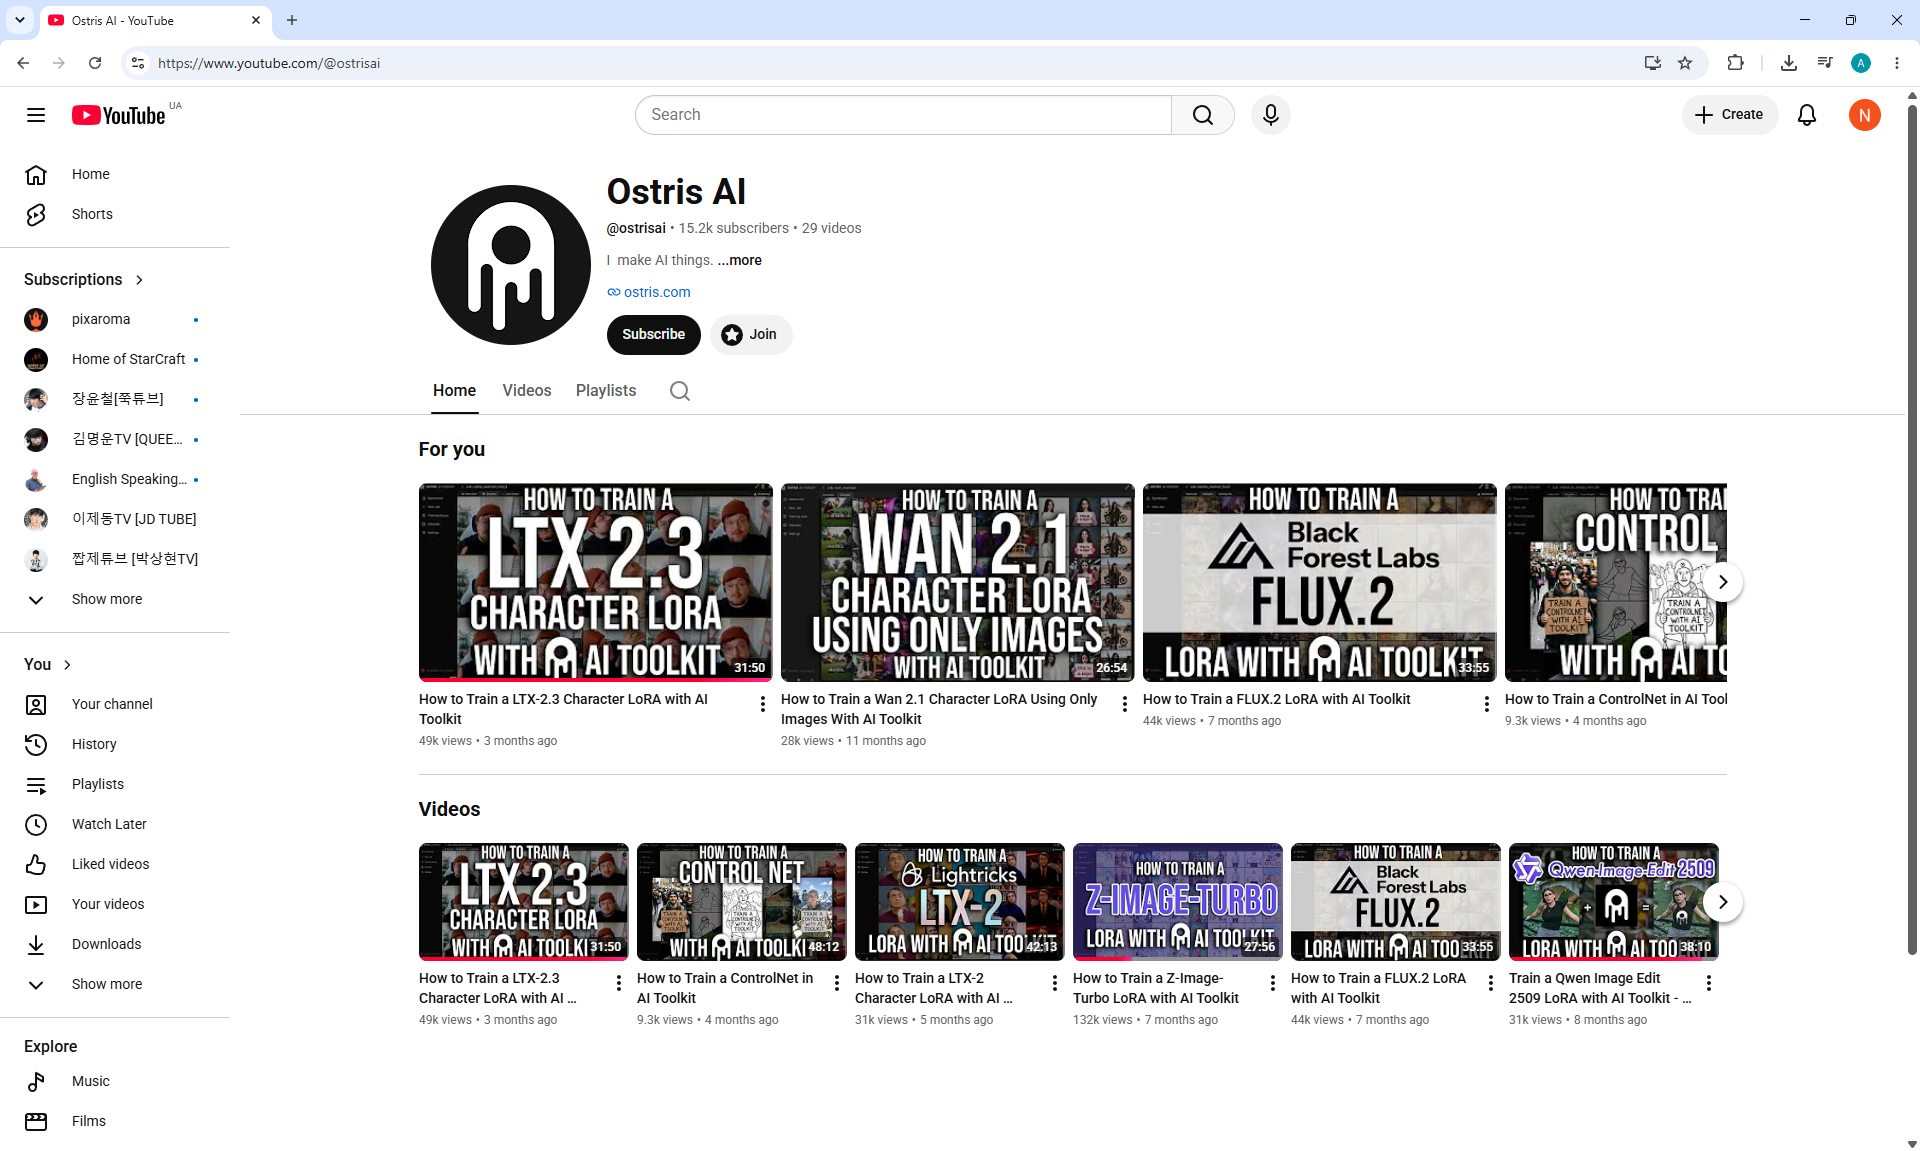
Task: Search within the Ostris AI channel
Action: click(x=680, y=391)
